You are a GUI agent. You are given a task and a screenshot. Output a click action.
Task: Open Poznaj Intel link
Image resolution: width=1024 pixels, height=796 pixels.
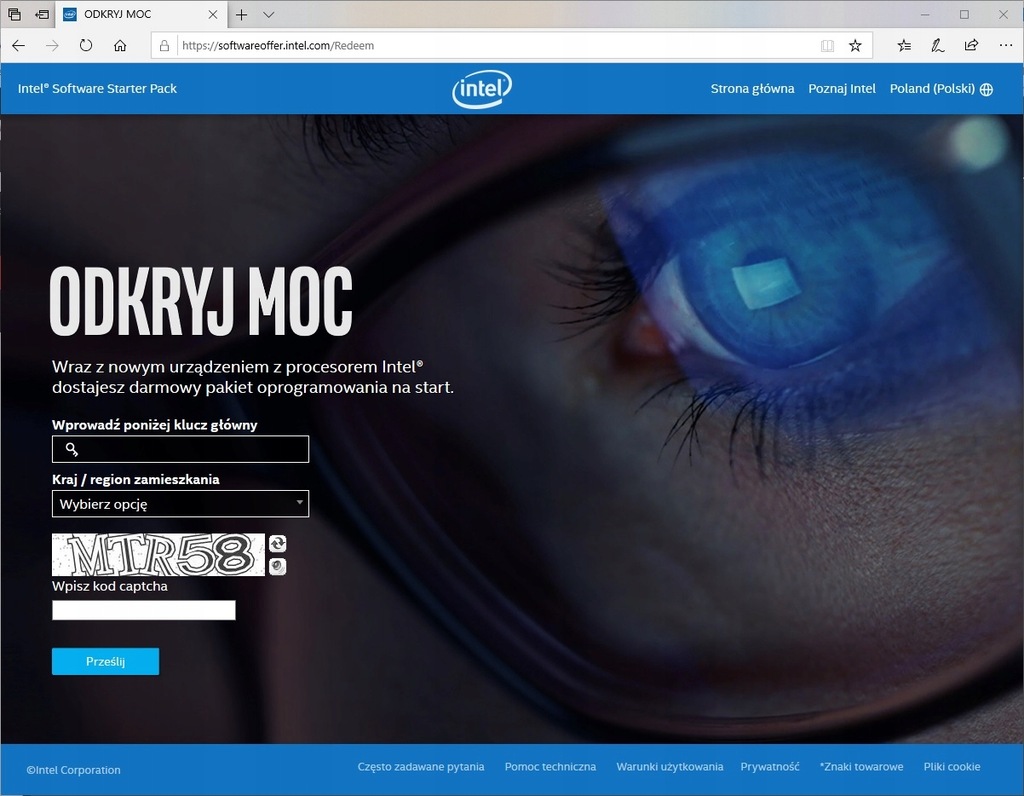(842, 89)
